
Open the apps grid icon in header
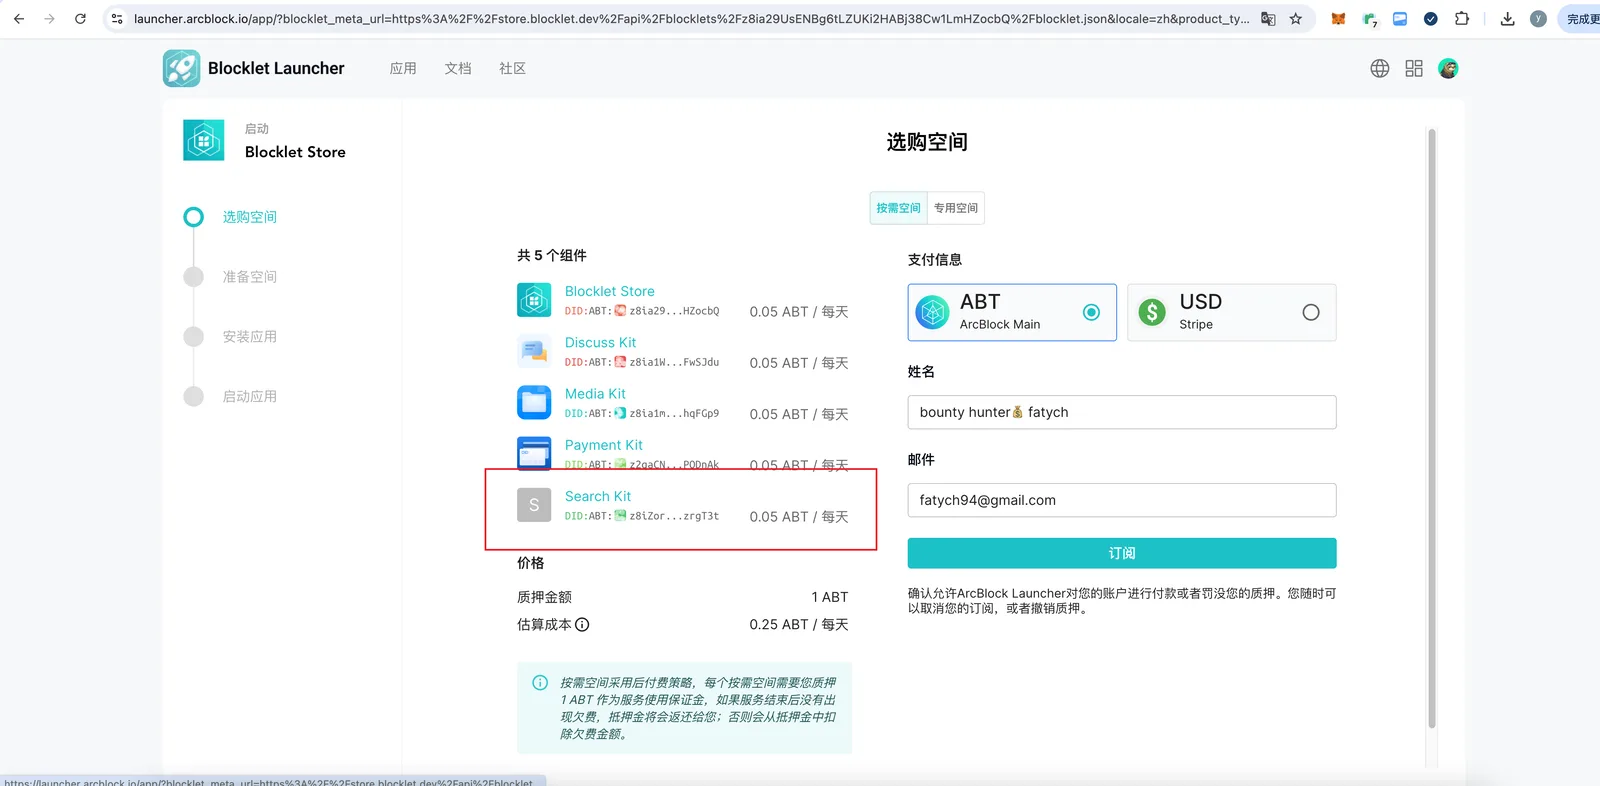(1414, 68)
